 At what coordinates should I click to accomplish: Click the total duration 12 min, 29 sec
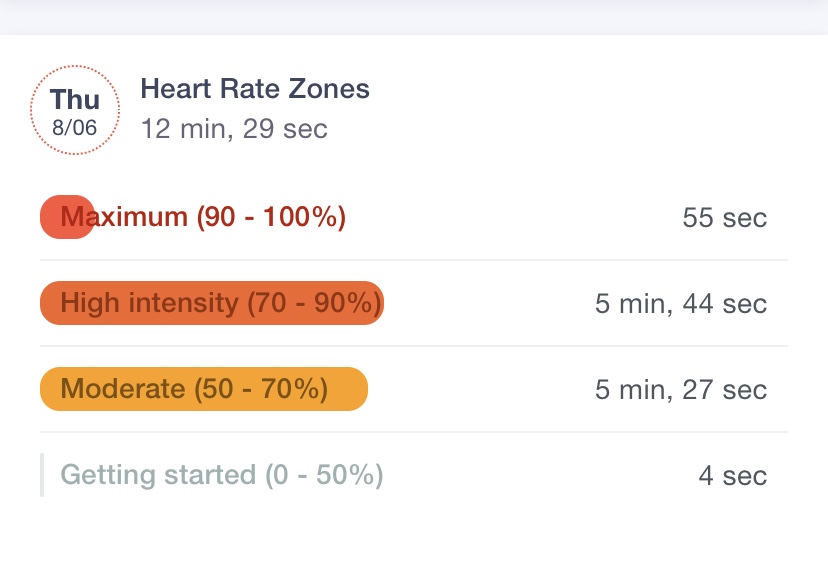pos(234,129)
